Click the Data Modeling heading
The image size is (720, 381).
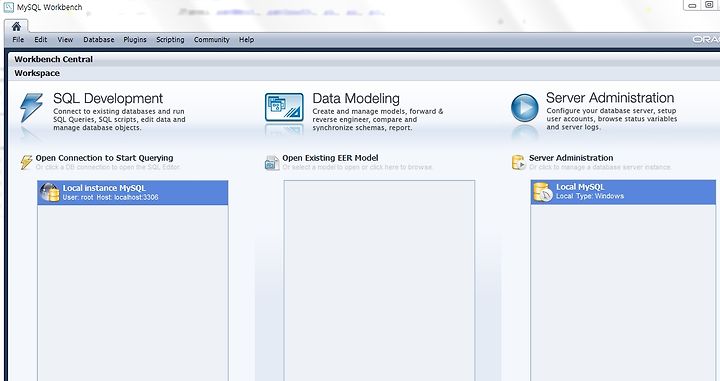tap(356, 98)
